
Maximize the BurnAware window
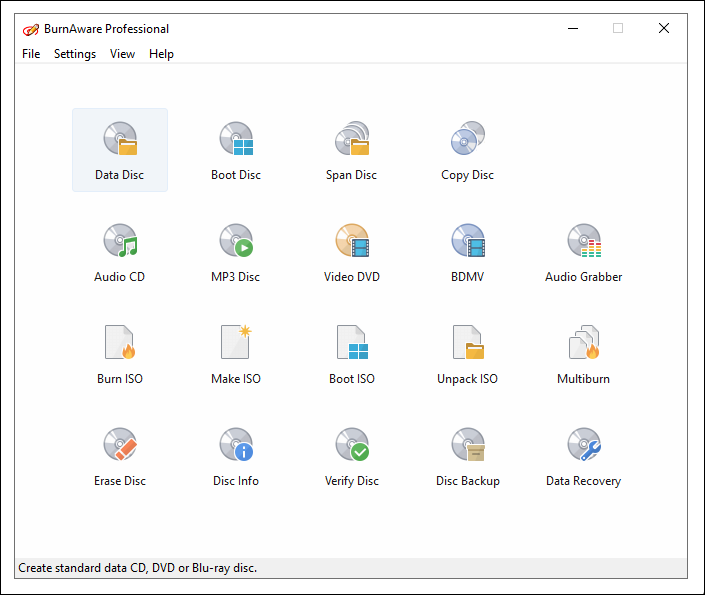(618, 28)
